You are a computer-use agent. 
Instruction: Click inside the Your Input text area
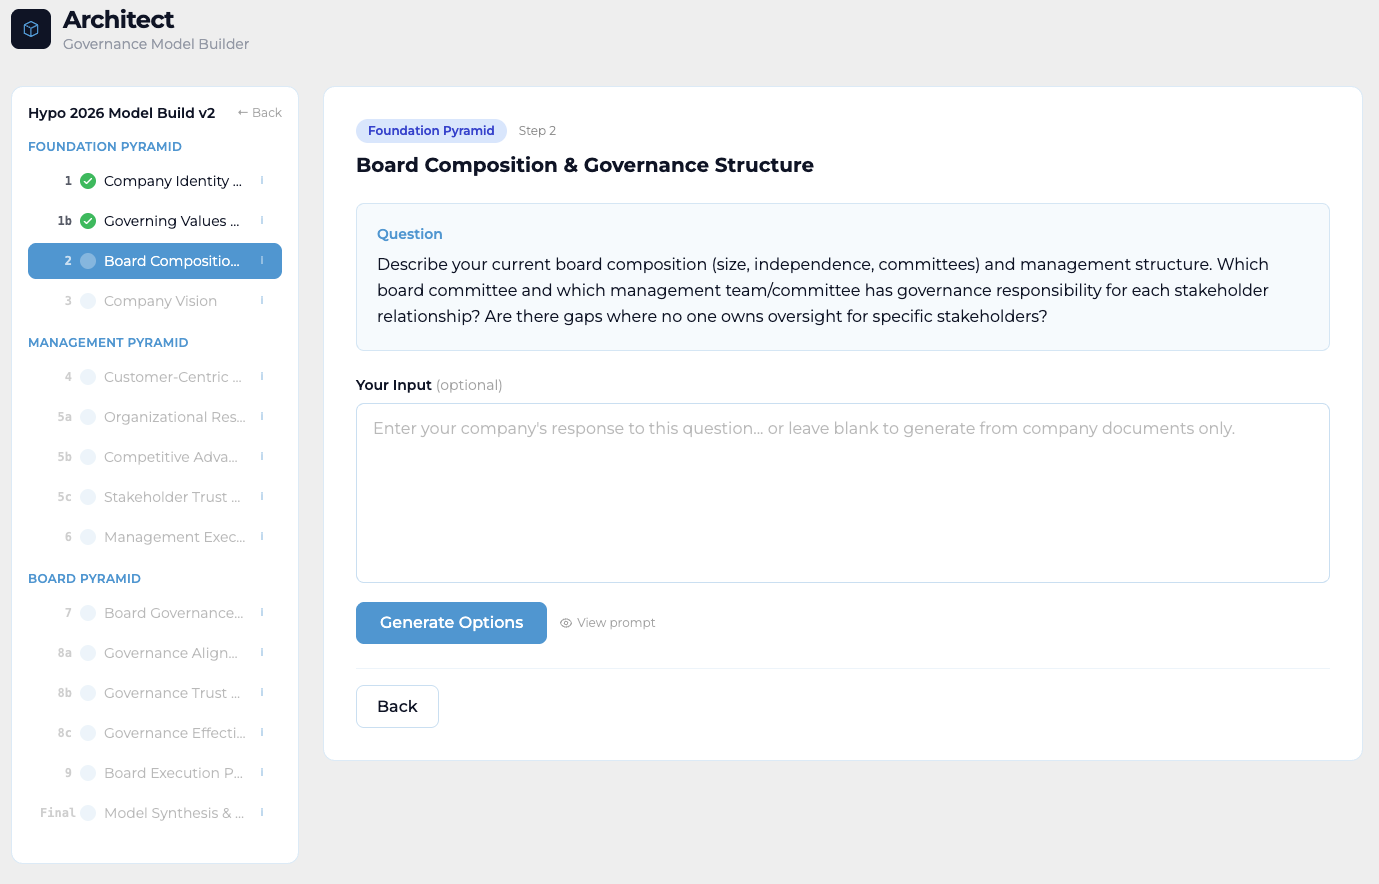(842, 492)
